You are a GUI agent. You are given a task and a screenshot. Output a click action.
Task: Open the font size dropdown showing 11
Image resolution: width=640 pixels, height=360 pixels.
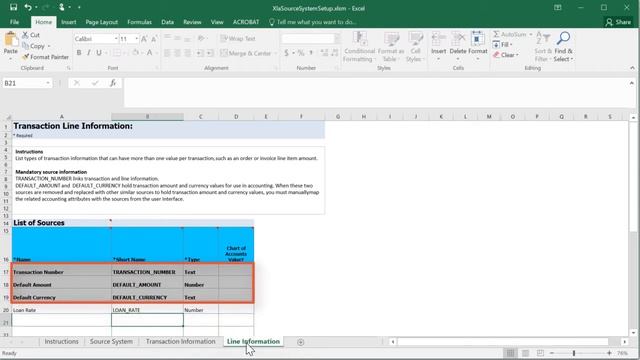(x=136, y=39)
